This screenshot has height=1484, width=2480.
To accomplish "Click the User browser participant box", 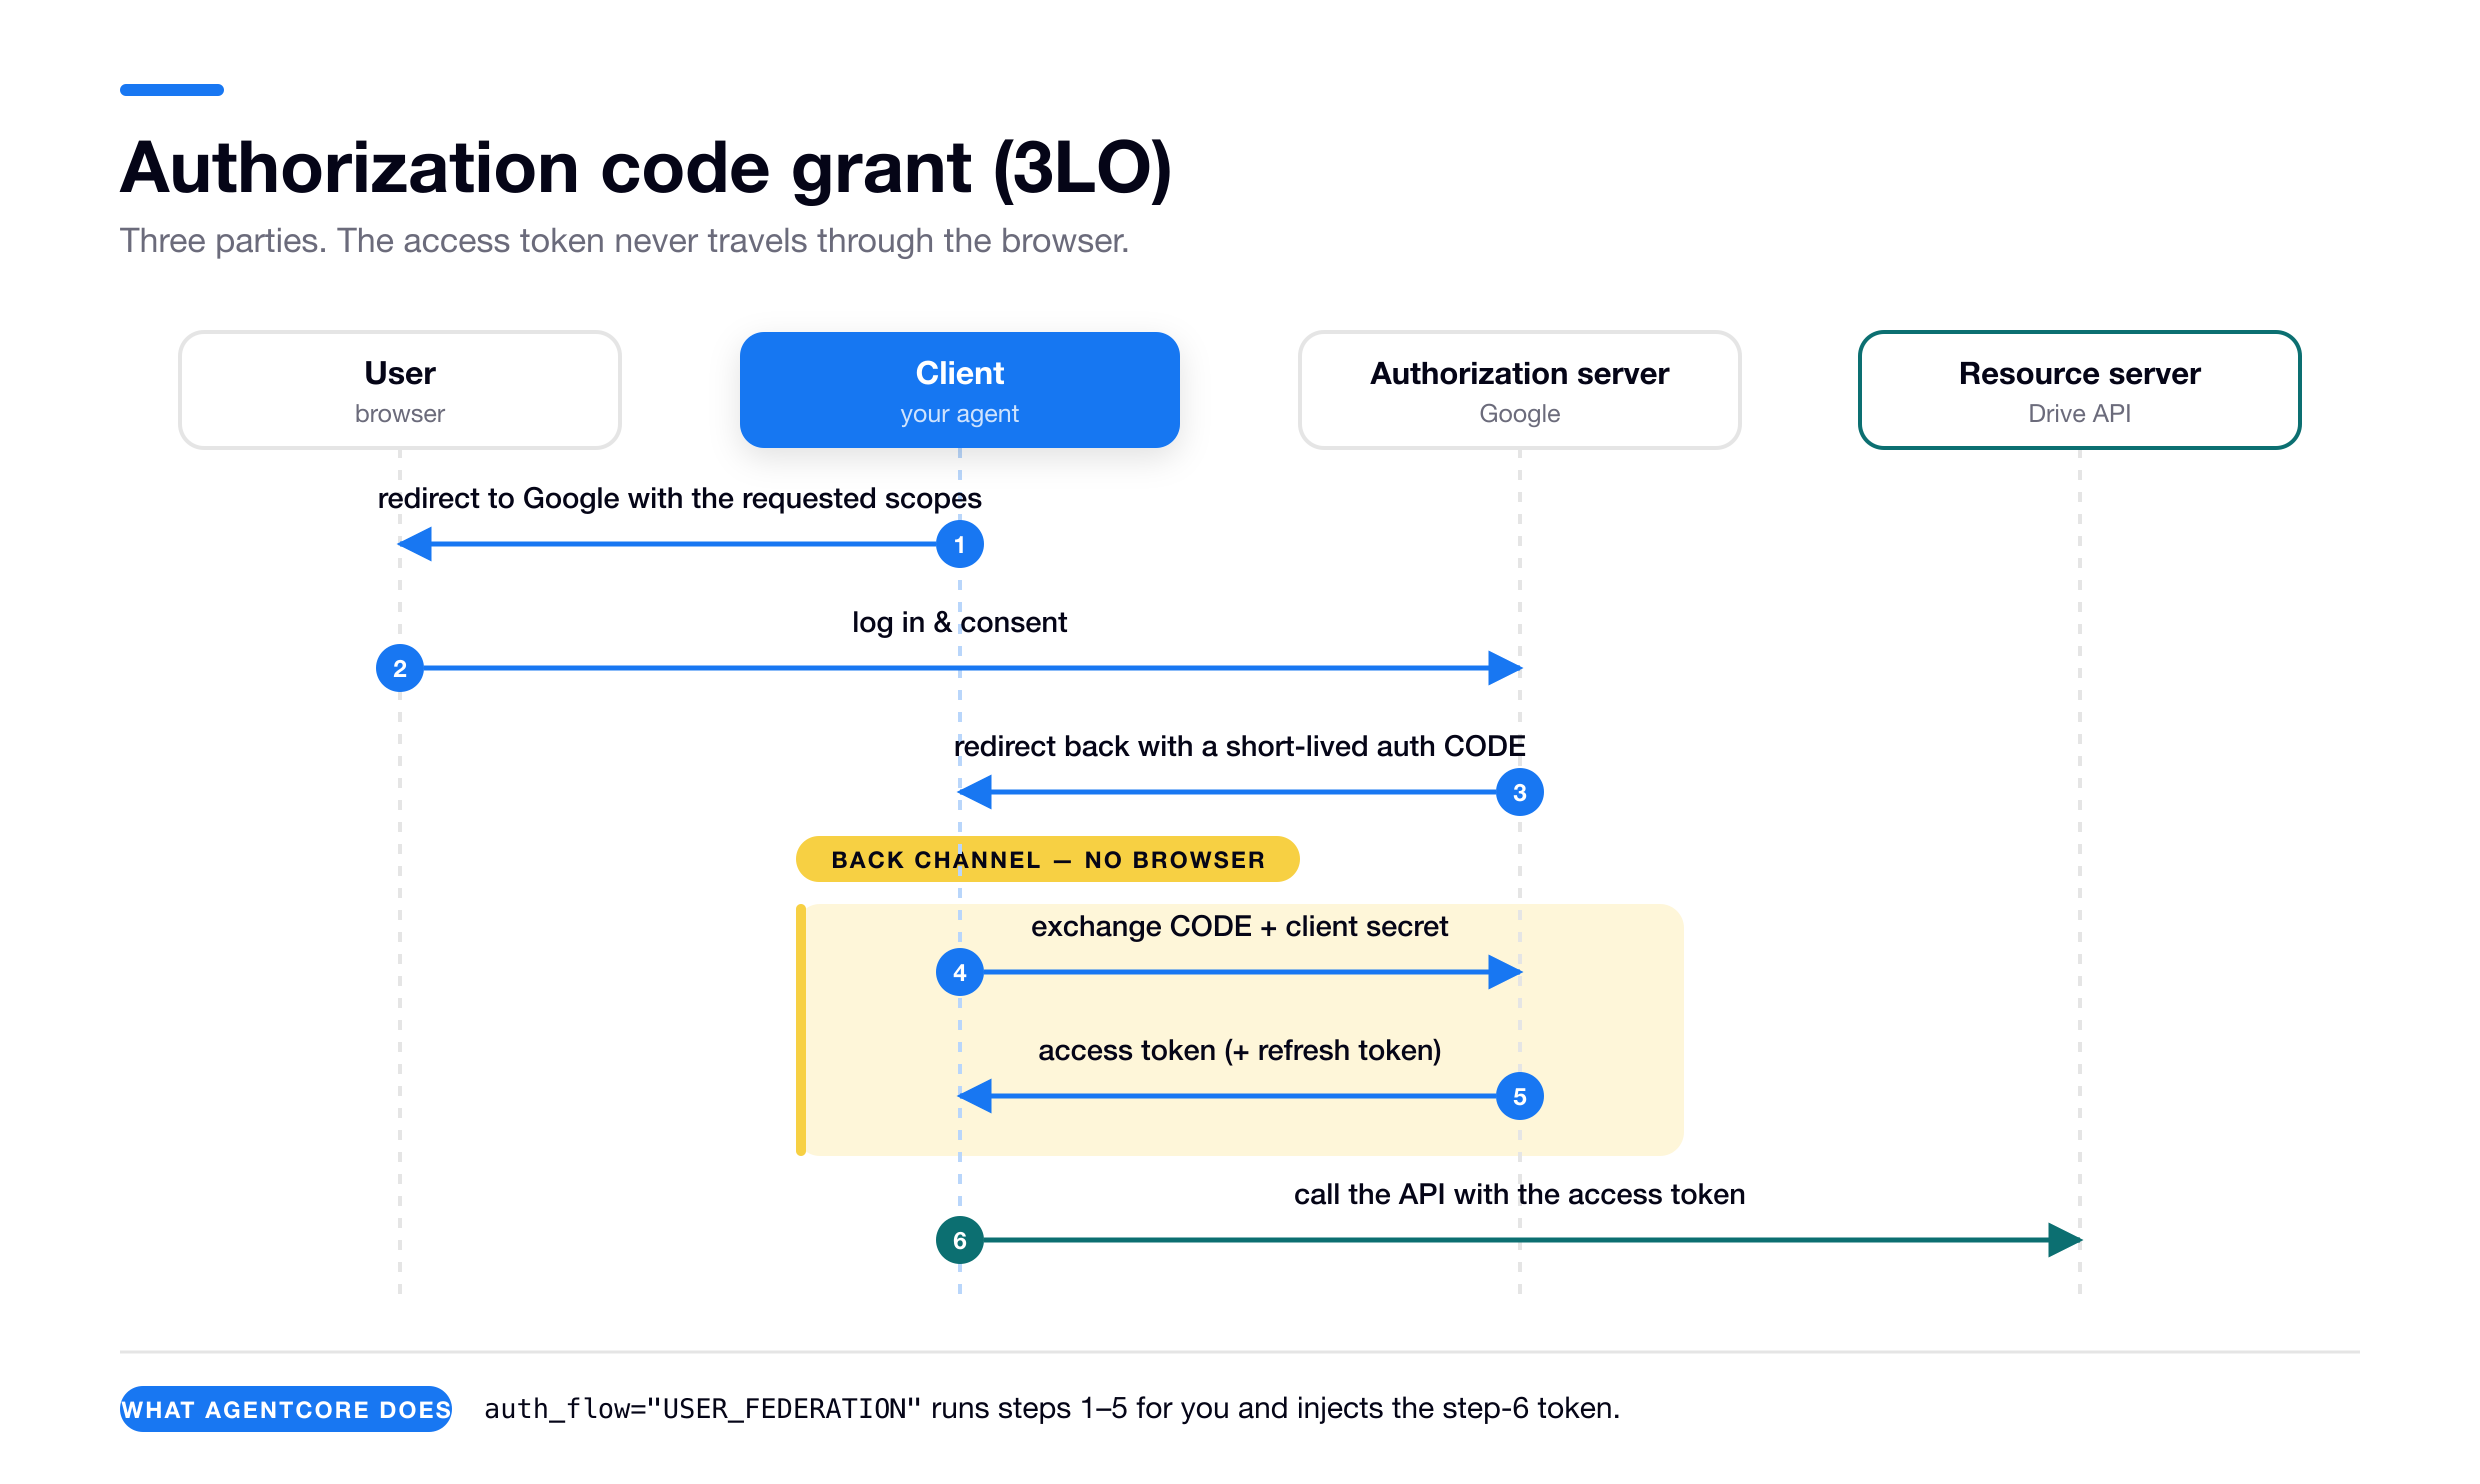I will pyautogui.click(x=400, y=390).
